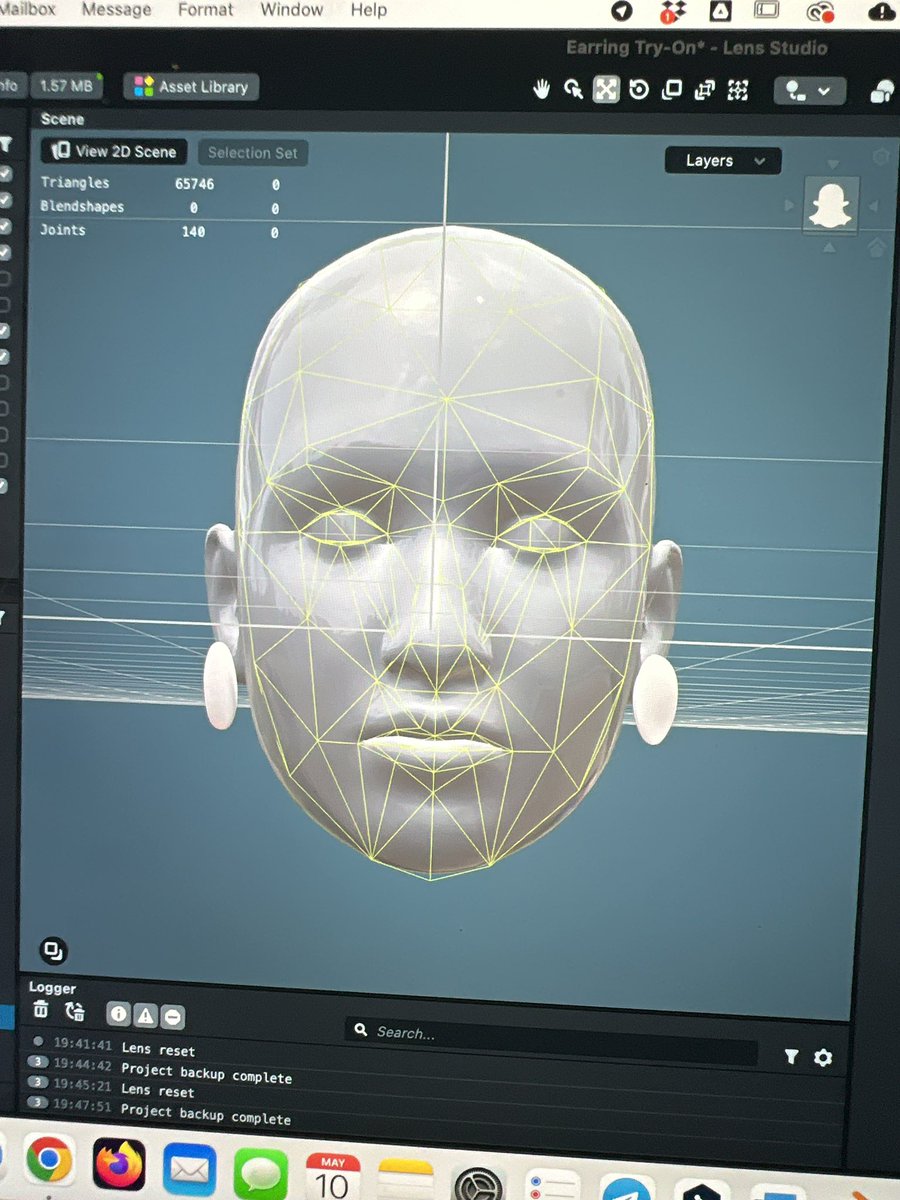Open the Asset Library
This screenshot has width=900, height=1200.
tap(192, 87)
